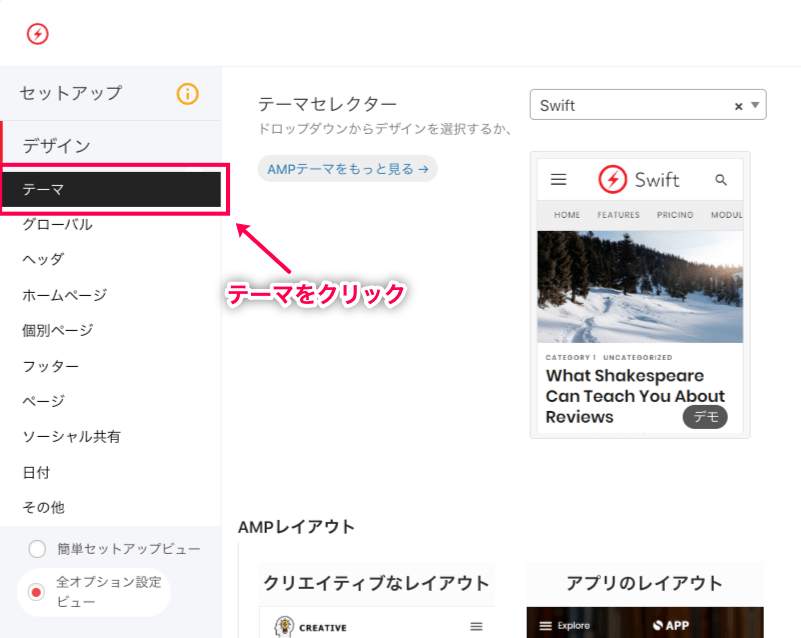Select the クリエイティブなレイアウト layout

pos(376,583)
